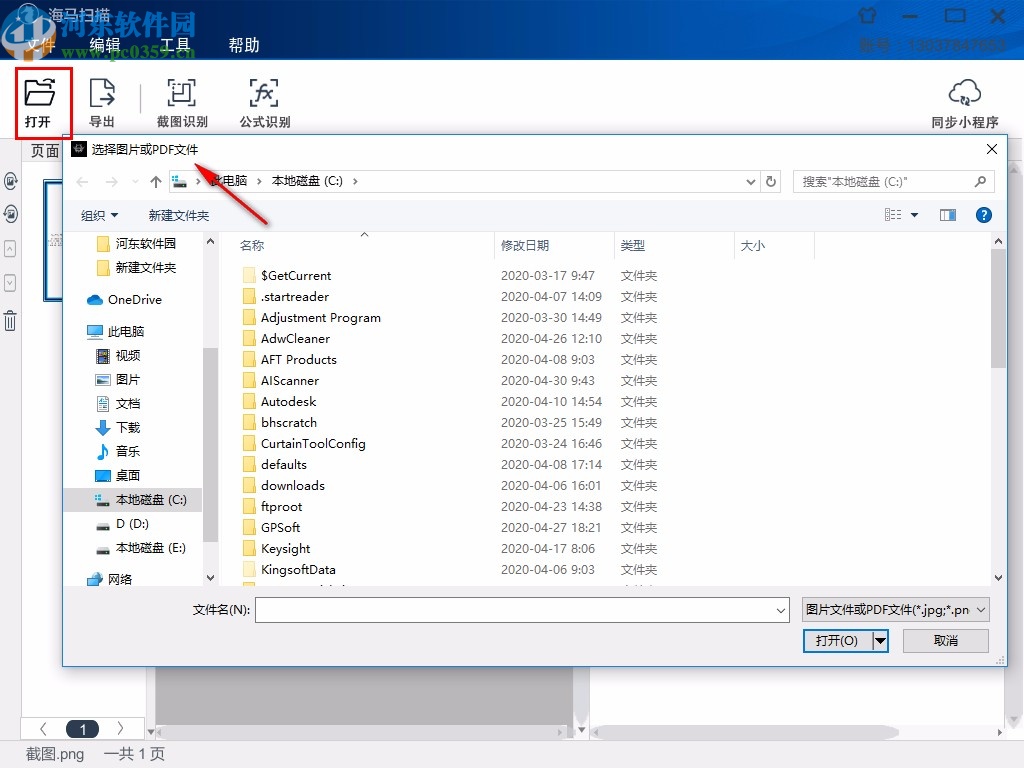This screenshot has width=1024, height=768.
Task: Expand the address bar history dropdown
Action: point(750,182)
